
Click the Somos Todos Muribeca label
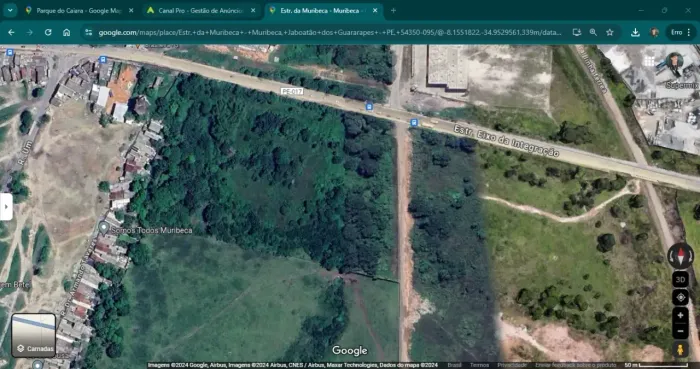151,230
